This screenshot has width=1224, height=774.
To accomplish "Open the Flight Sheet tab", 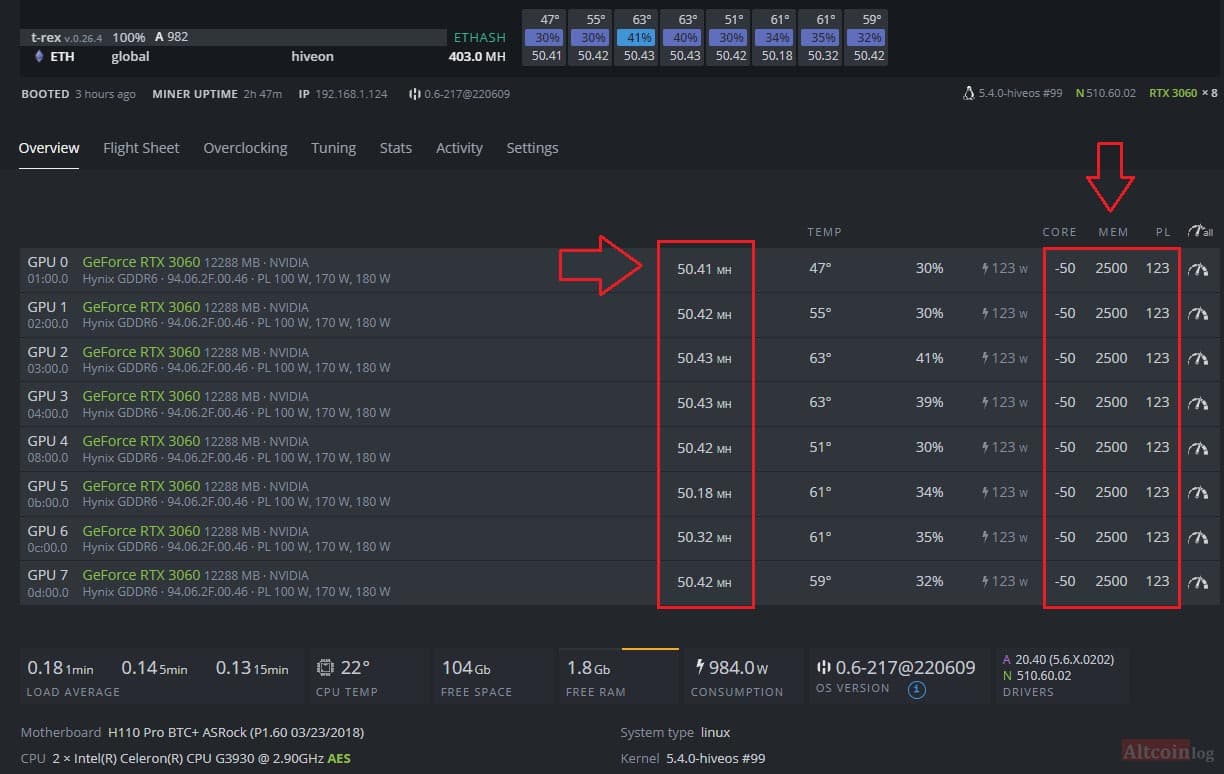I will click(x=141, y=148).
